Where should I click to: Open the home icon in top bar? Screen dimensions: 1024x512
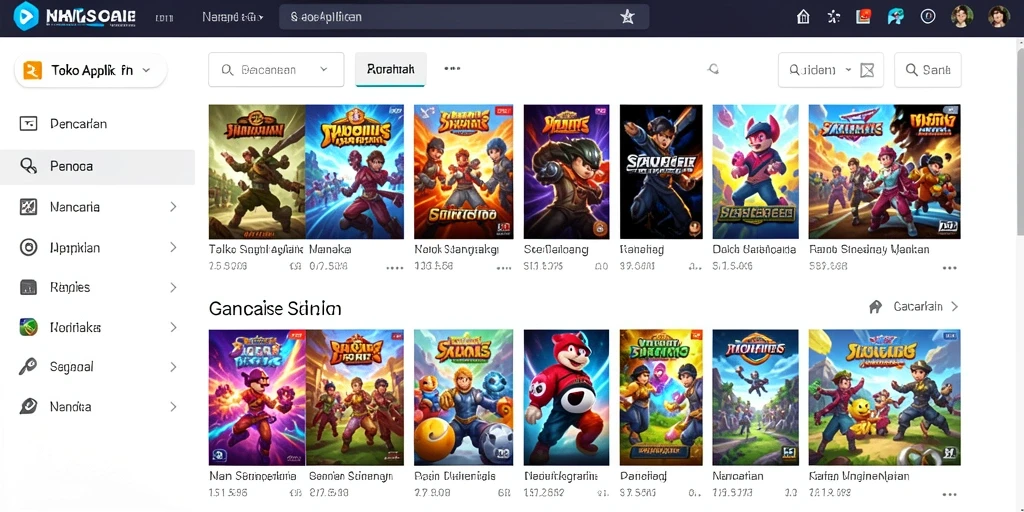click(803, 17)
